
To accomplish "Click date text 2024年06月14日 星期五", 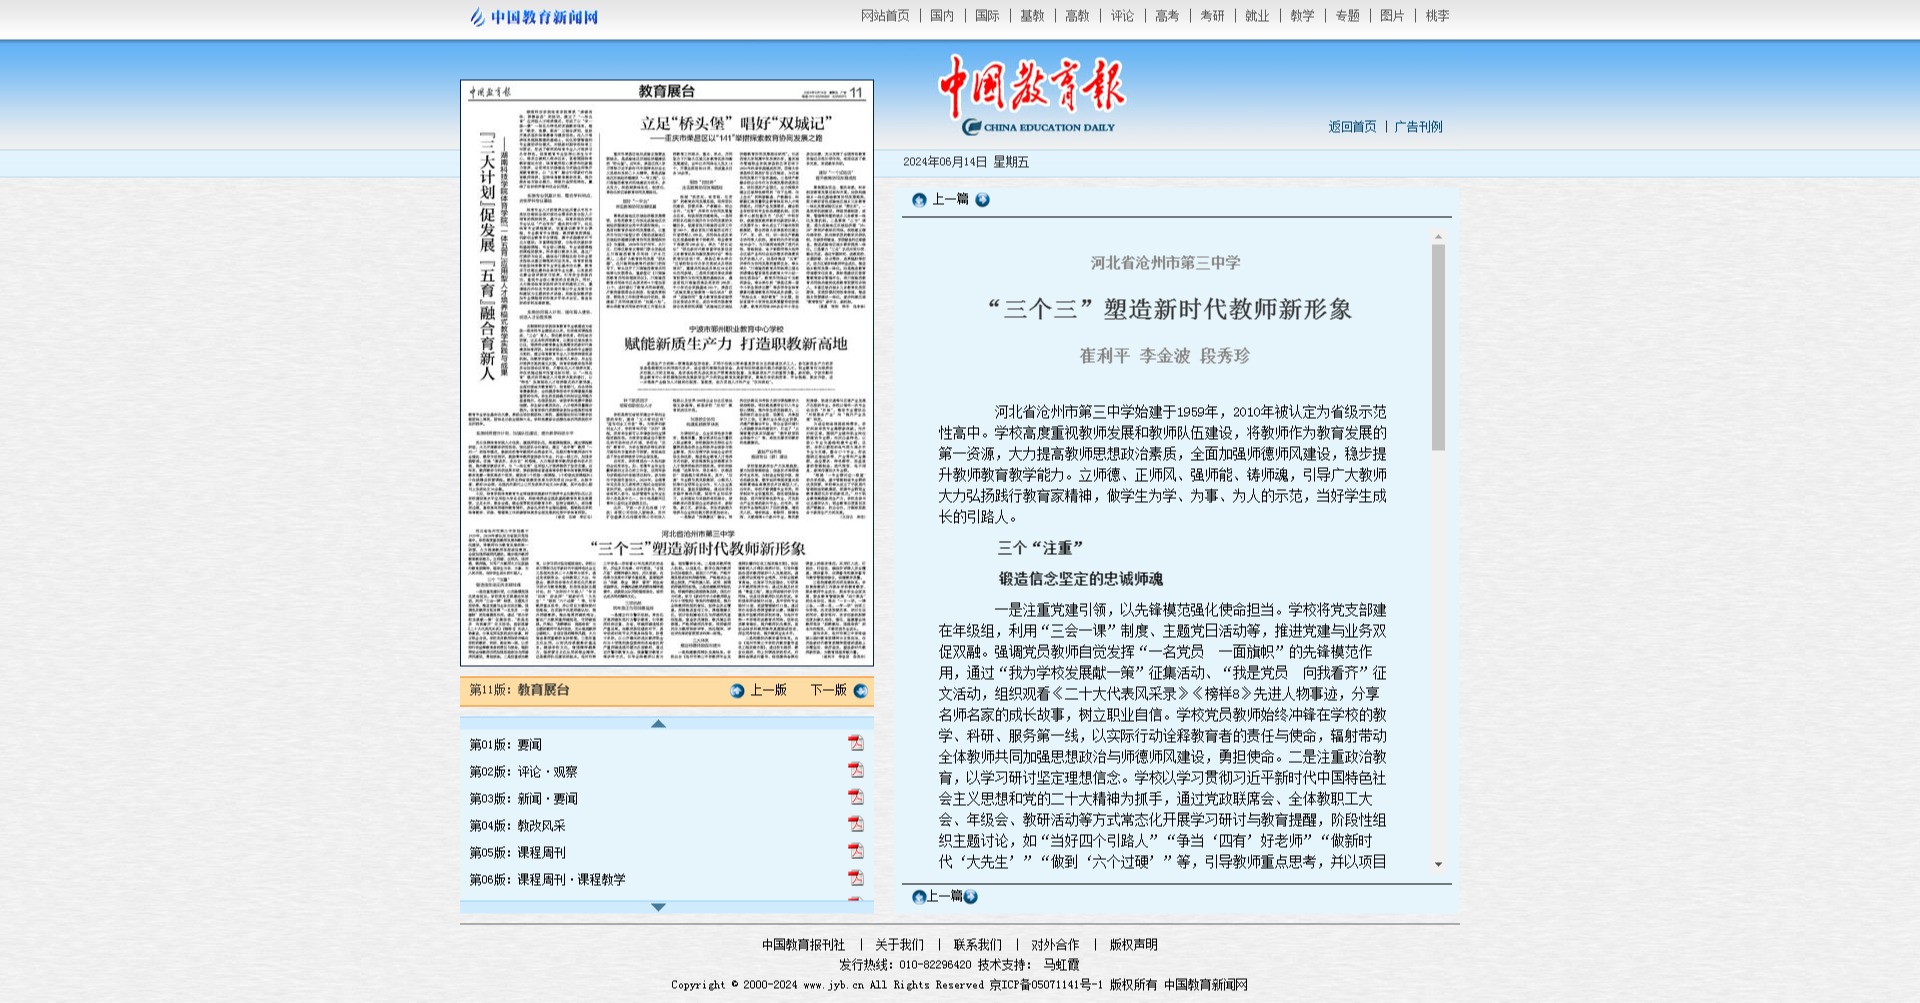I will click(x=966, y=162).
